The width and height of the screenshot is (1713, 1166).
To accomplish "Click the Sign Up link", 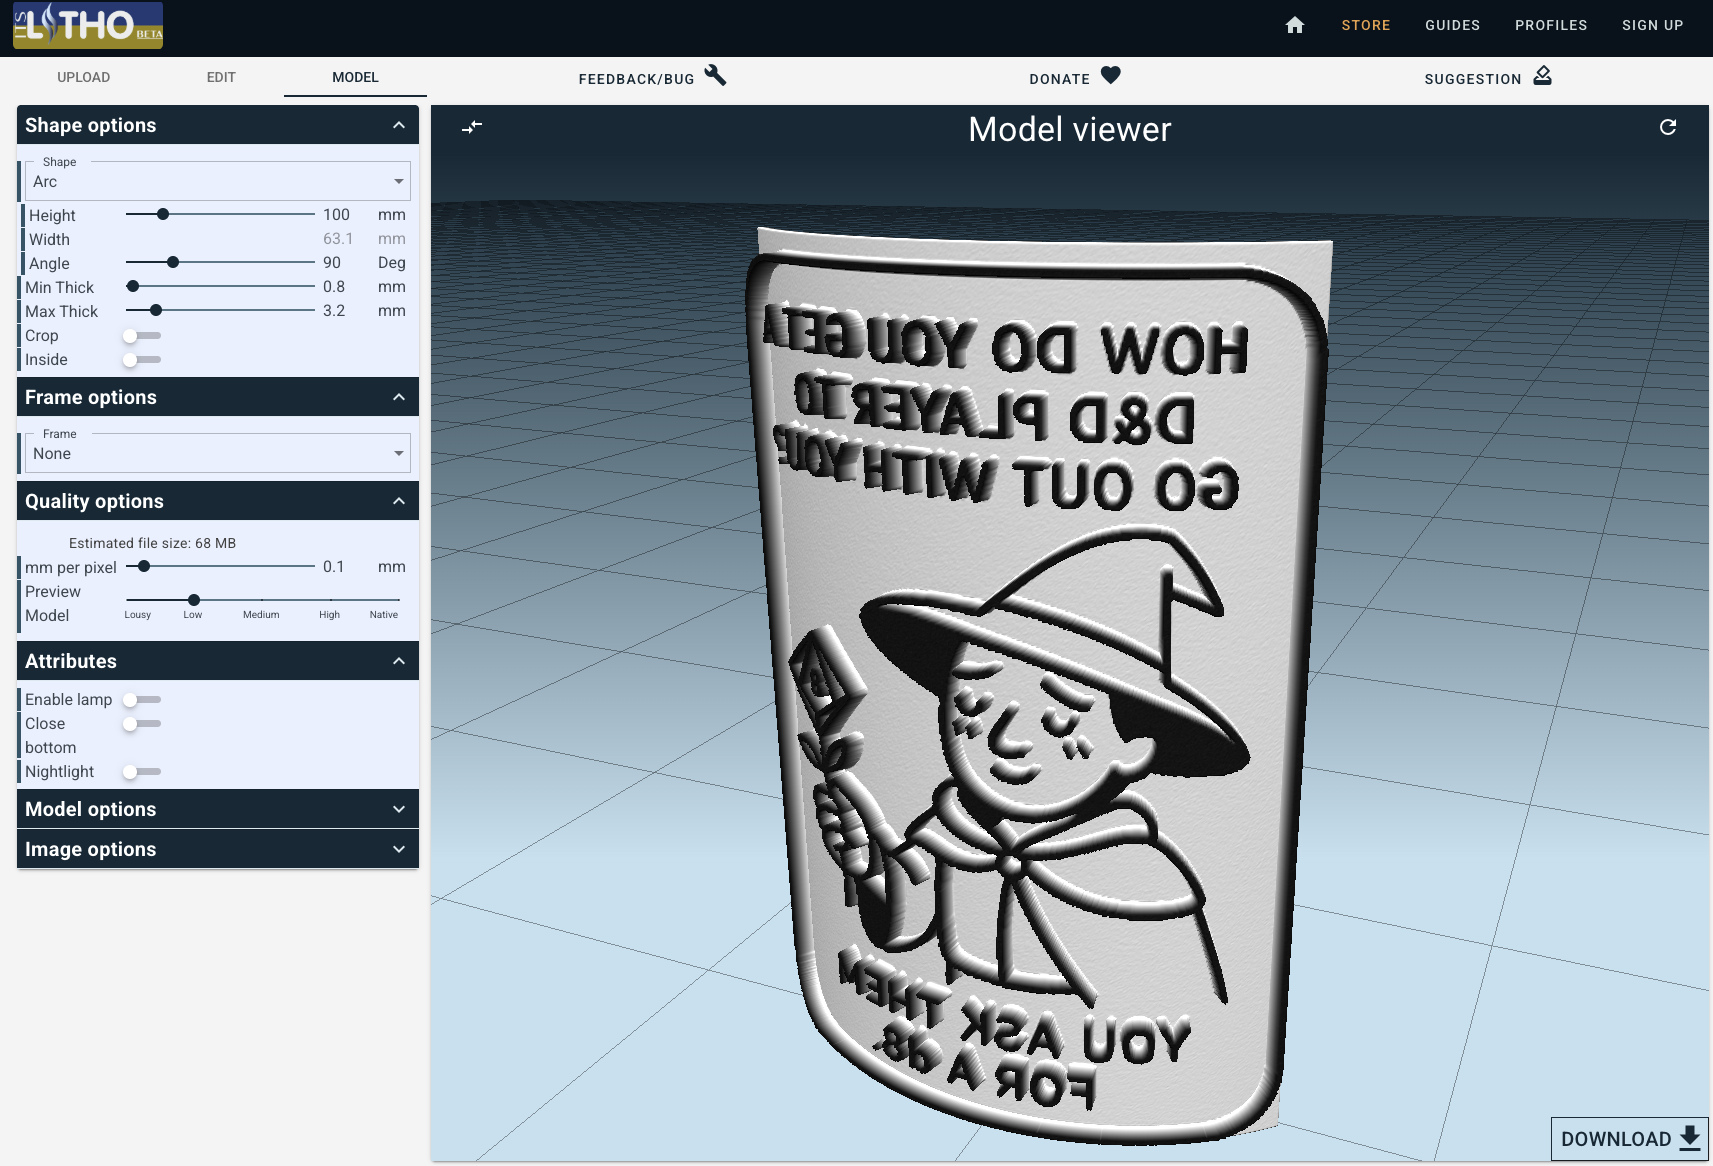I will point(1652,25).
